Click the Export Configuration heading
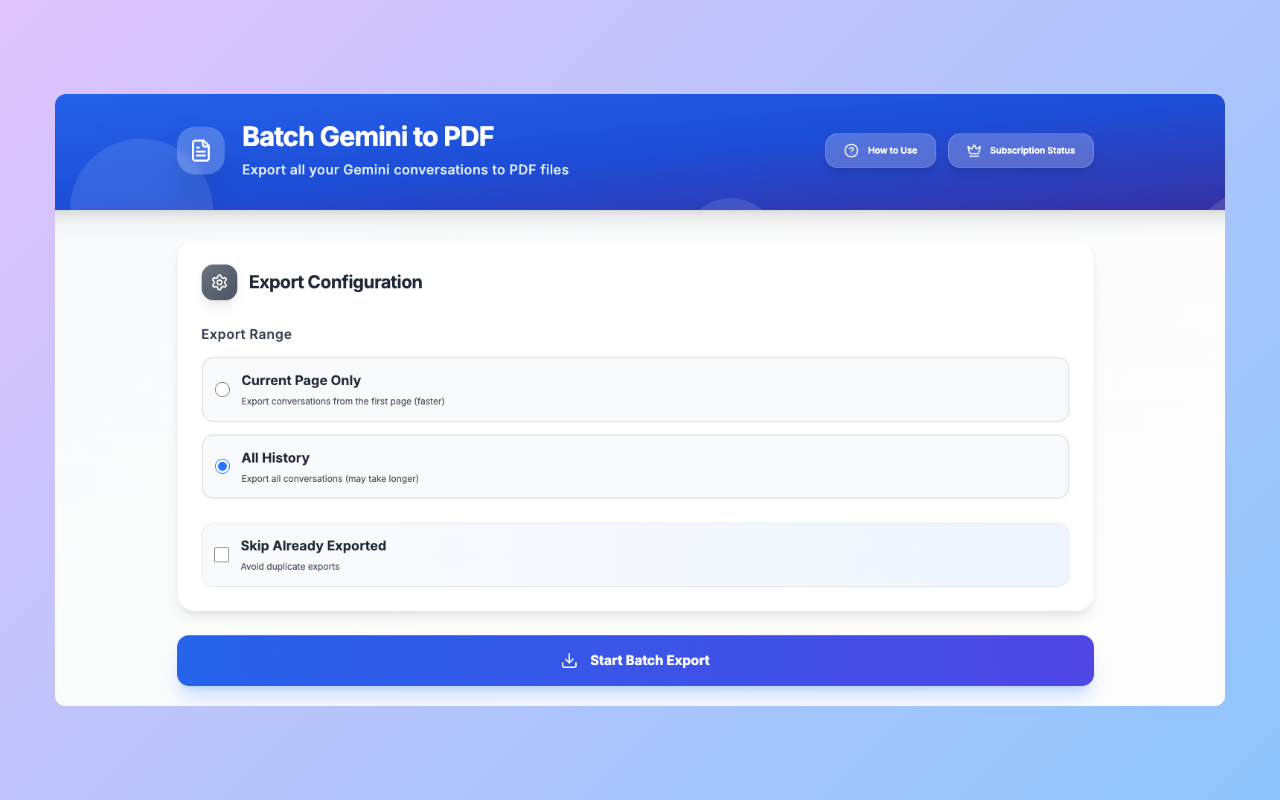 pyautogui.click(x=335, y=282)
